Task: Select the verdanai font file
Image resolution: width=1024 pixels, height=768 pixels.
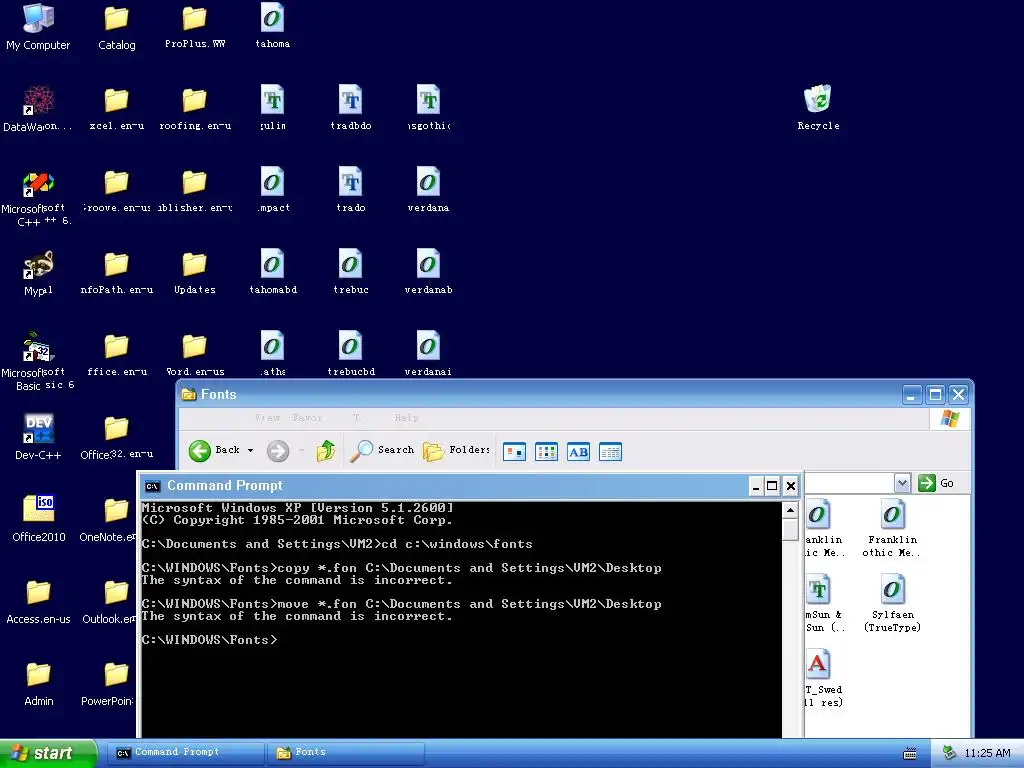Action: pyautogui.click(x=428, y=355)
